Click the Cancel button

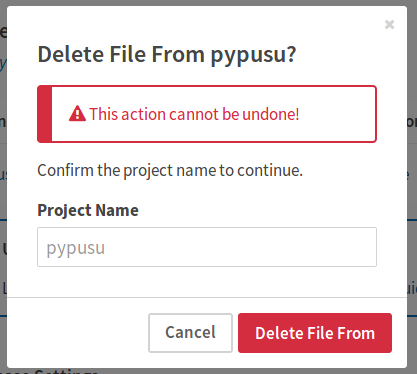[190, 333]
